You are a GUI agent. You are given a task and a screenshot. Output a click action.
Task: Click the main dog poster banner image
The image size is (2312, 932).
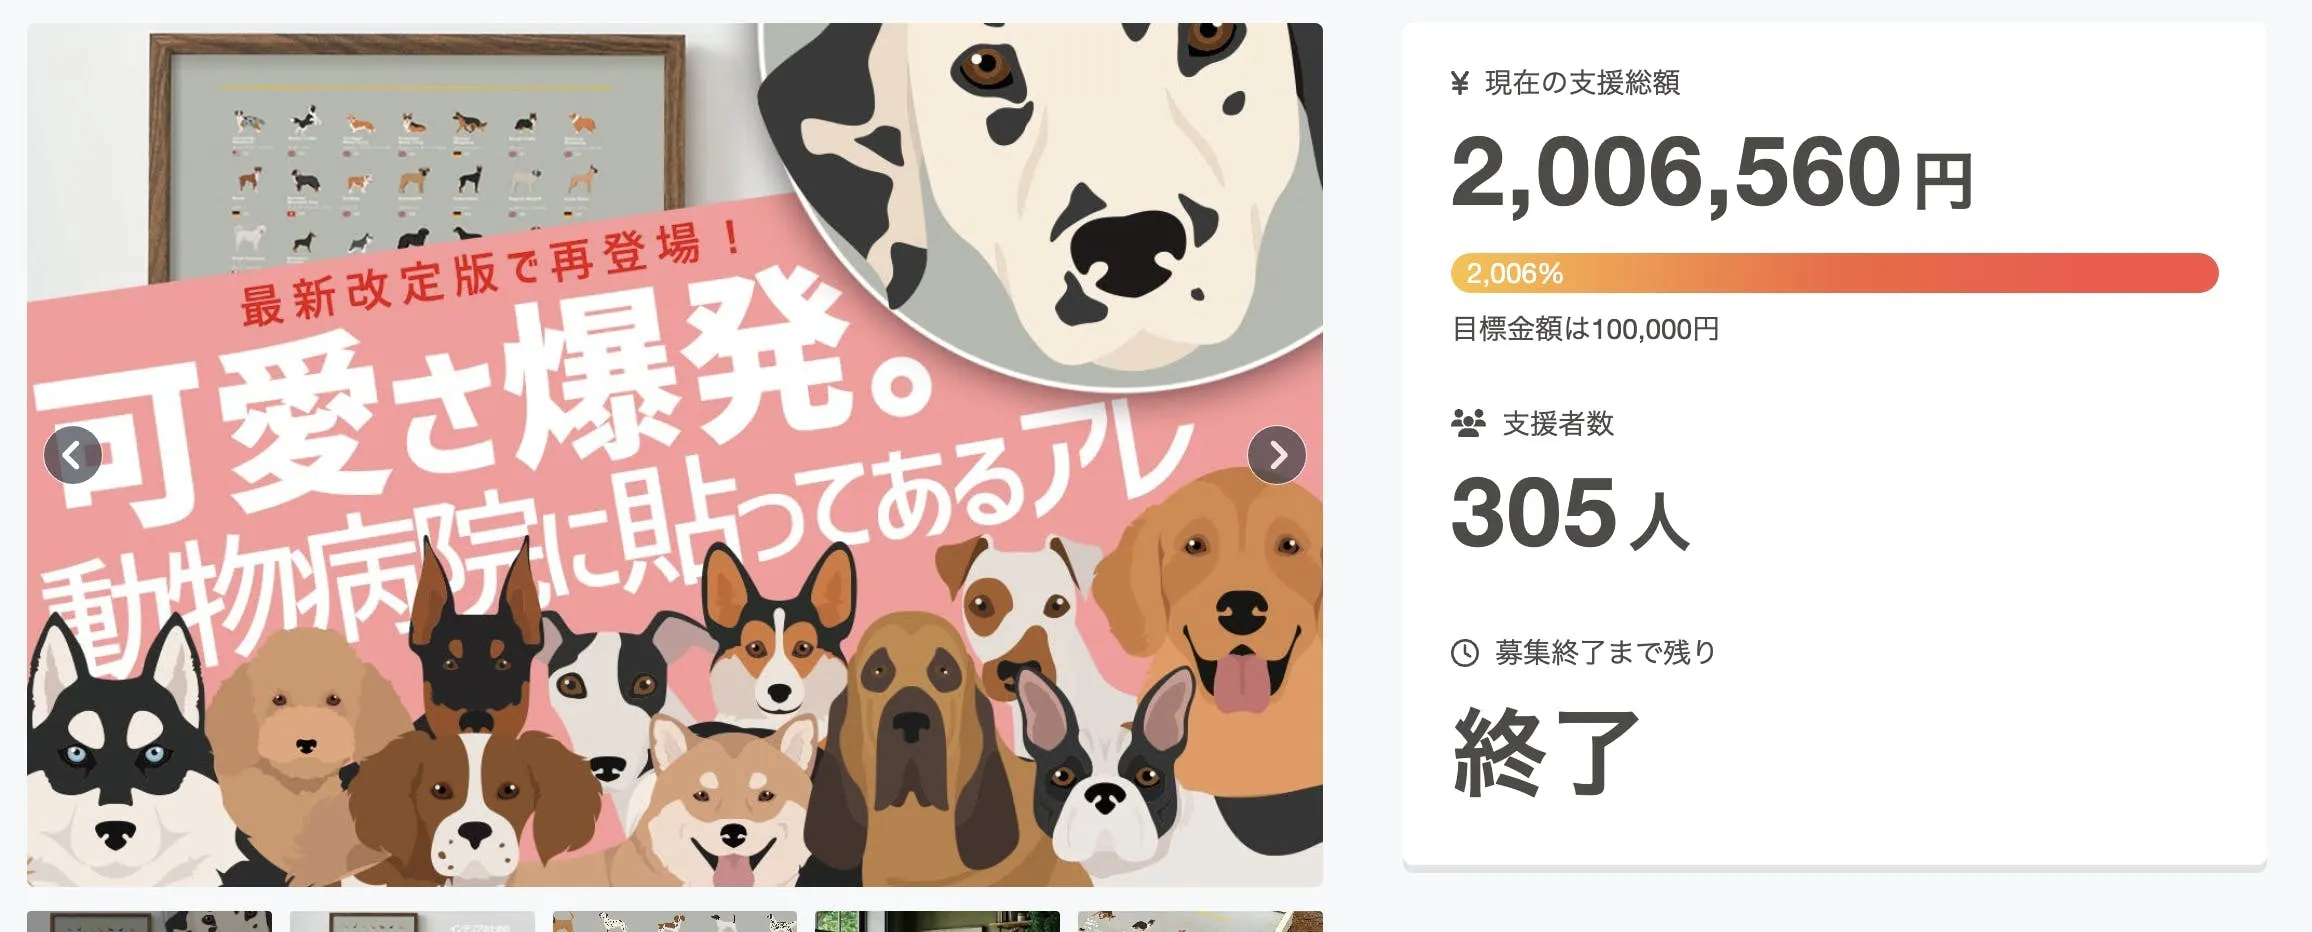[x=675, y=455]
